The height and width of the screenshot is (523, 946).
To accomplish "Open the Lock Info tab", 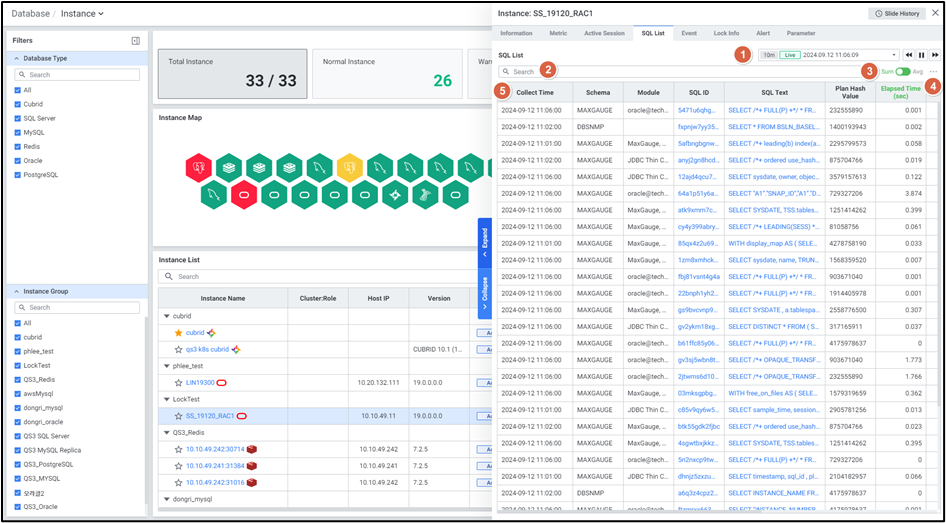I will click(726, 33).
